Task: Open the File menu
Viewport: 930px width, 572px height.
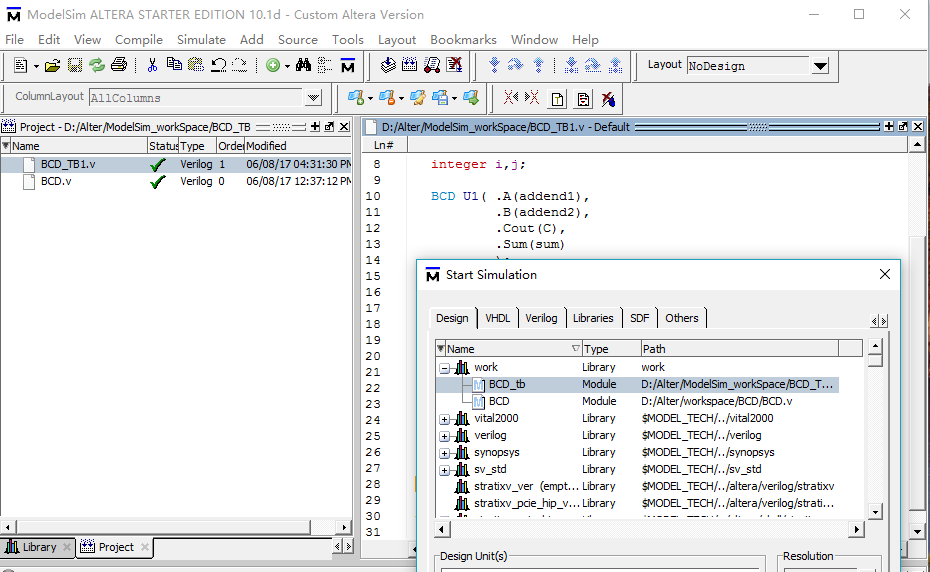Action: [x=14, y=40]
